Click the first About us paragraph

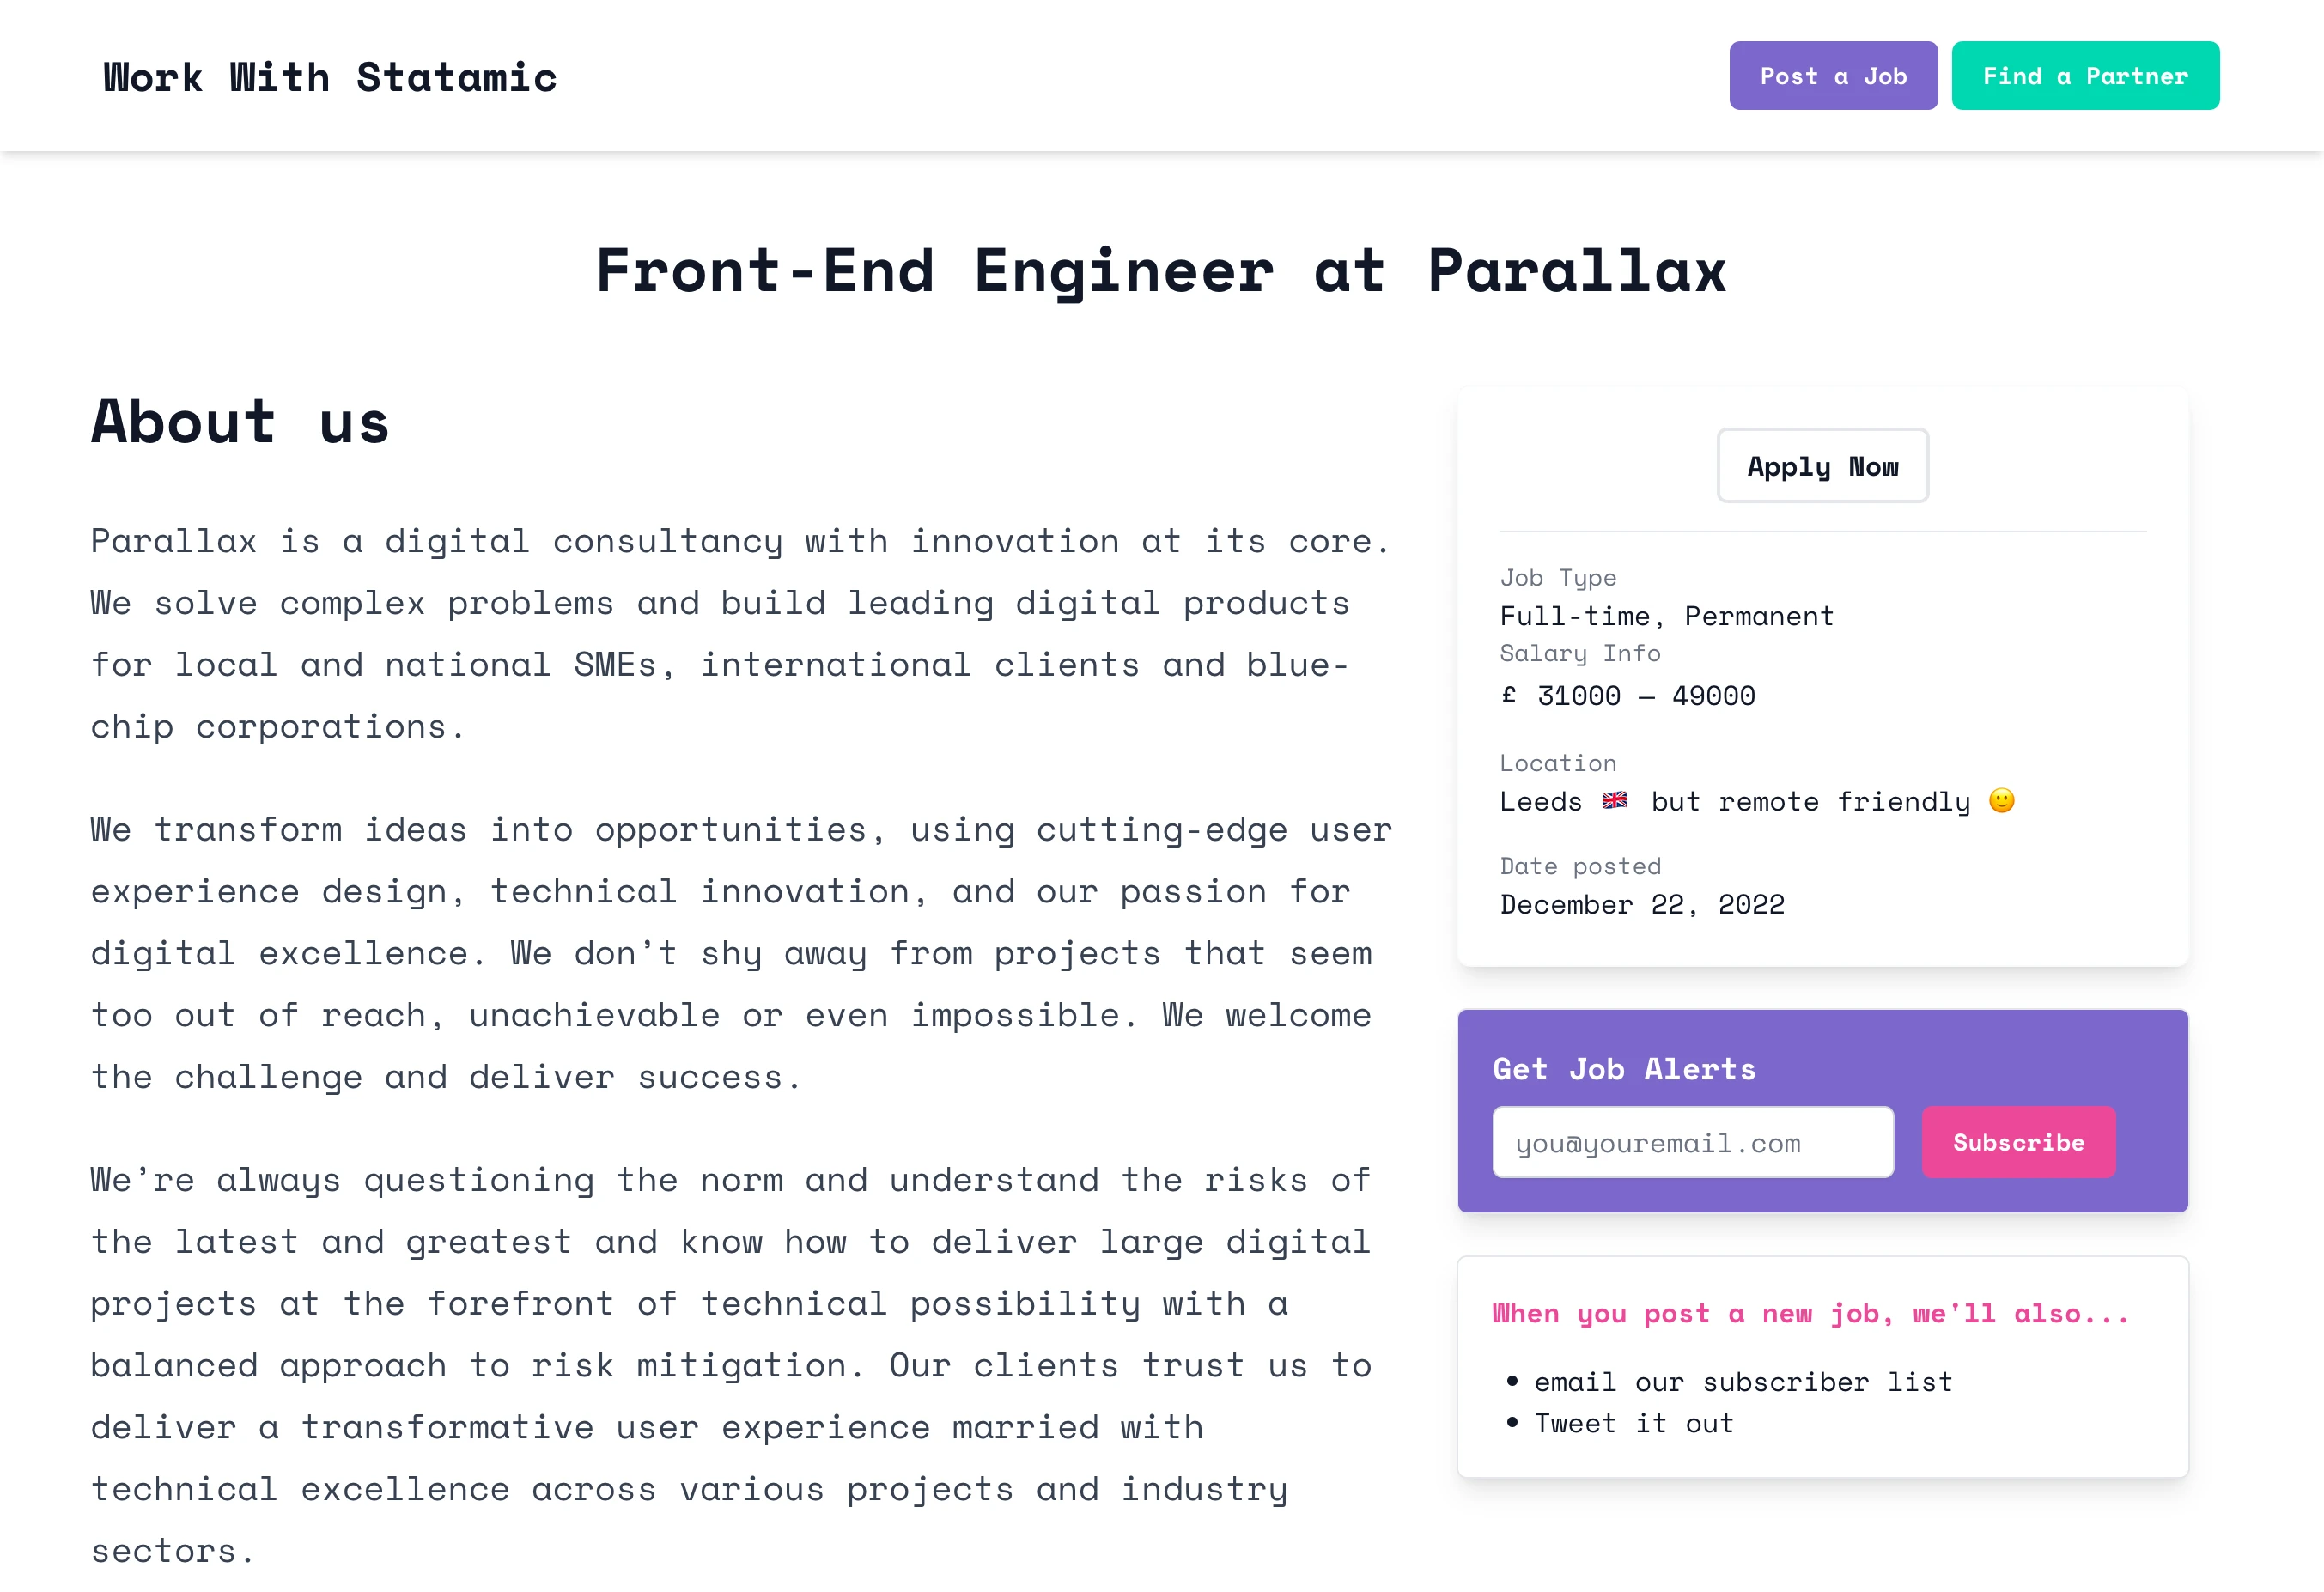coord(741,634)
